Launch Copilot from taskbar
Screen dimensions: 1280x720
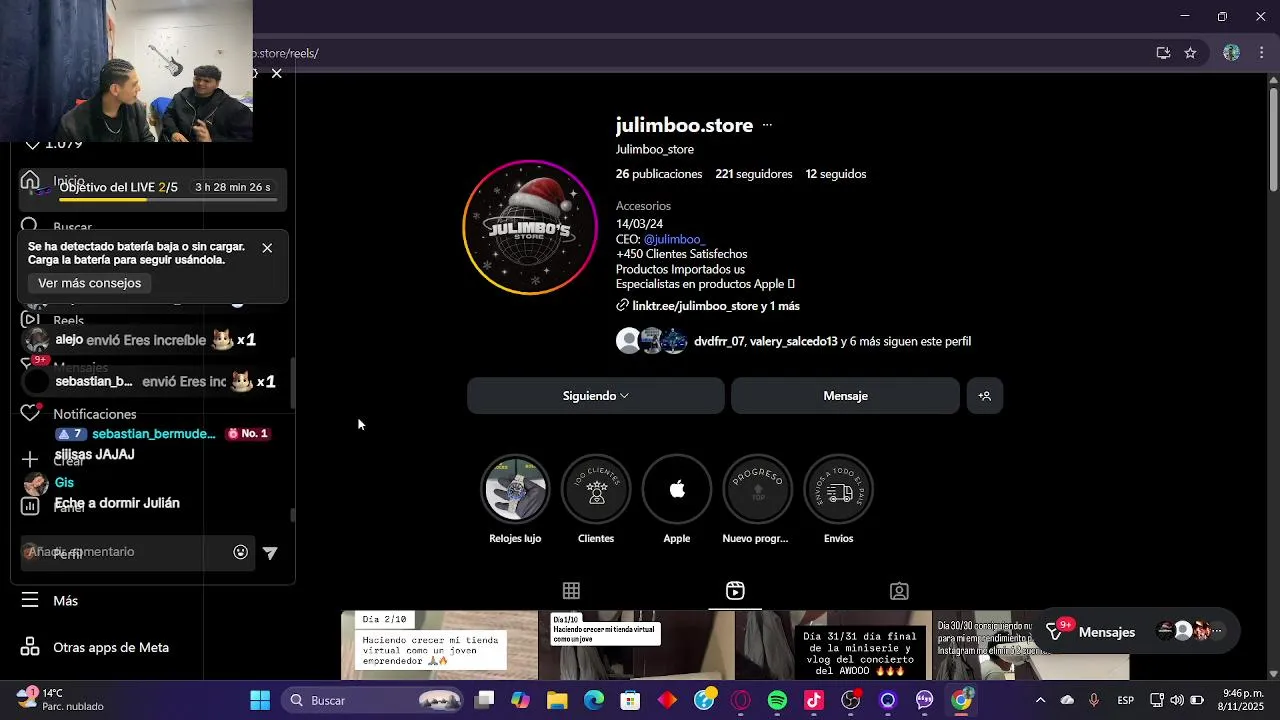click(x=520, y=700)
